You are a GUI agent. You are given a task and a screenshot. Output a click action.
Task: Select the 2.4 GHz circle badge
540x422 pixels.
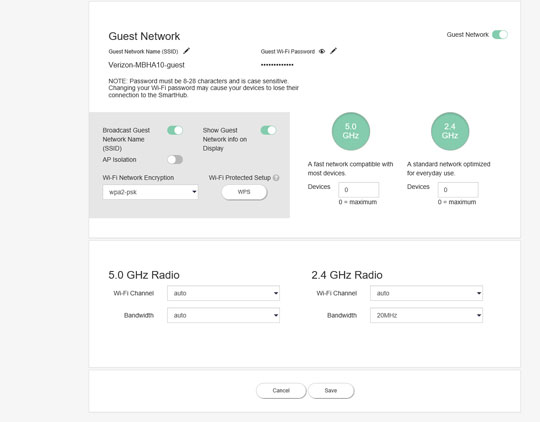click(x=450, y=131)
